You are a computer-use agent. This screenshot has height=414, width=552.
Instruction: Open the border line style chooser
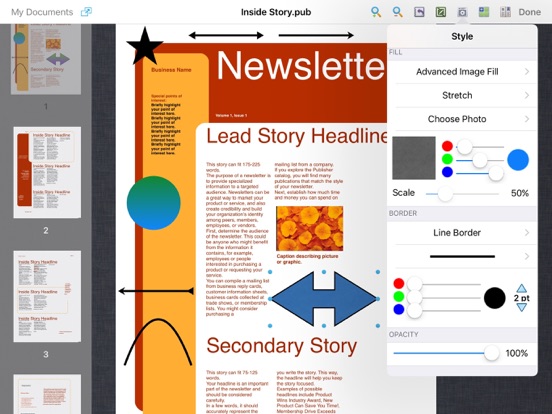tap(462, 256)
